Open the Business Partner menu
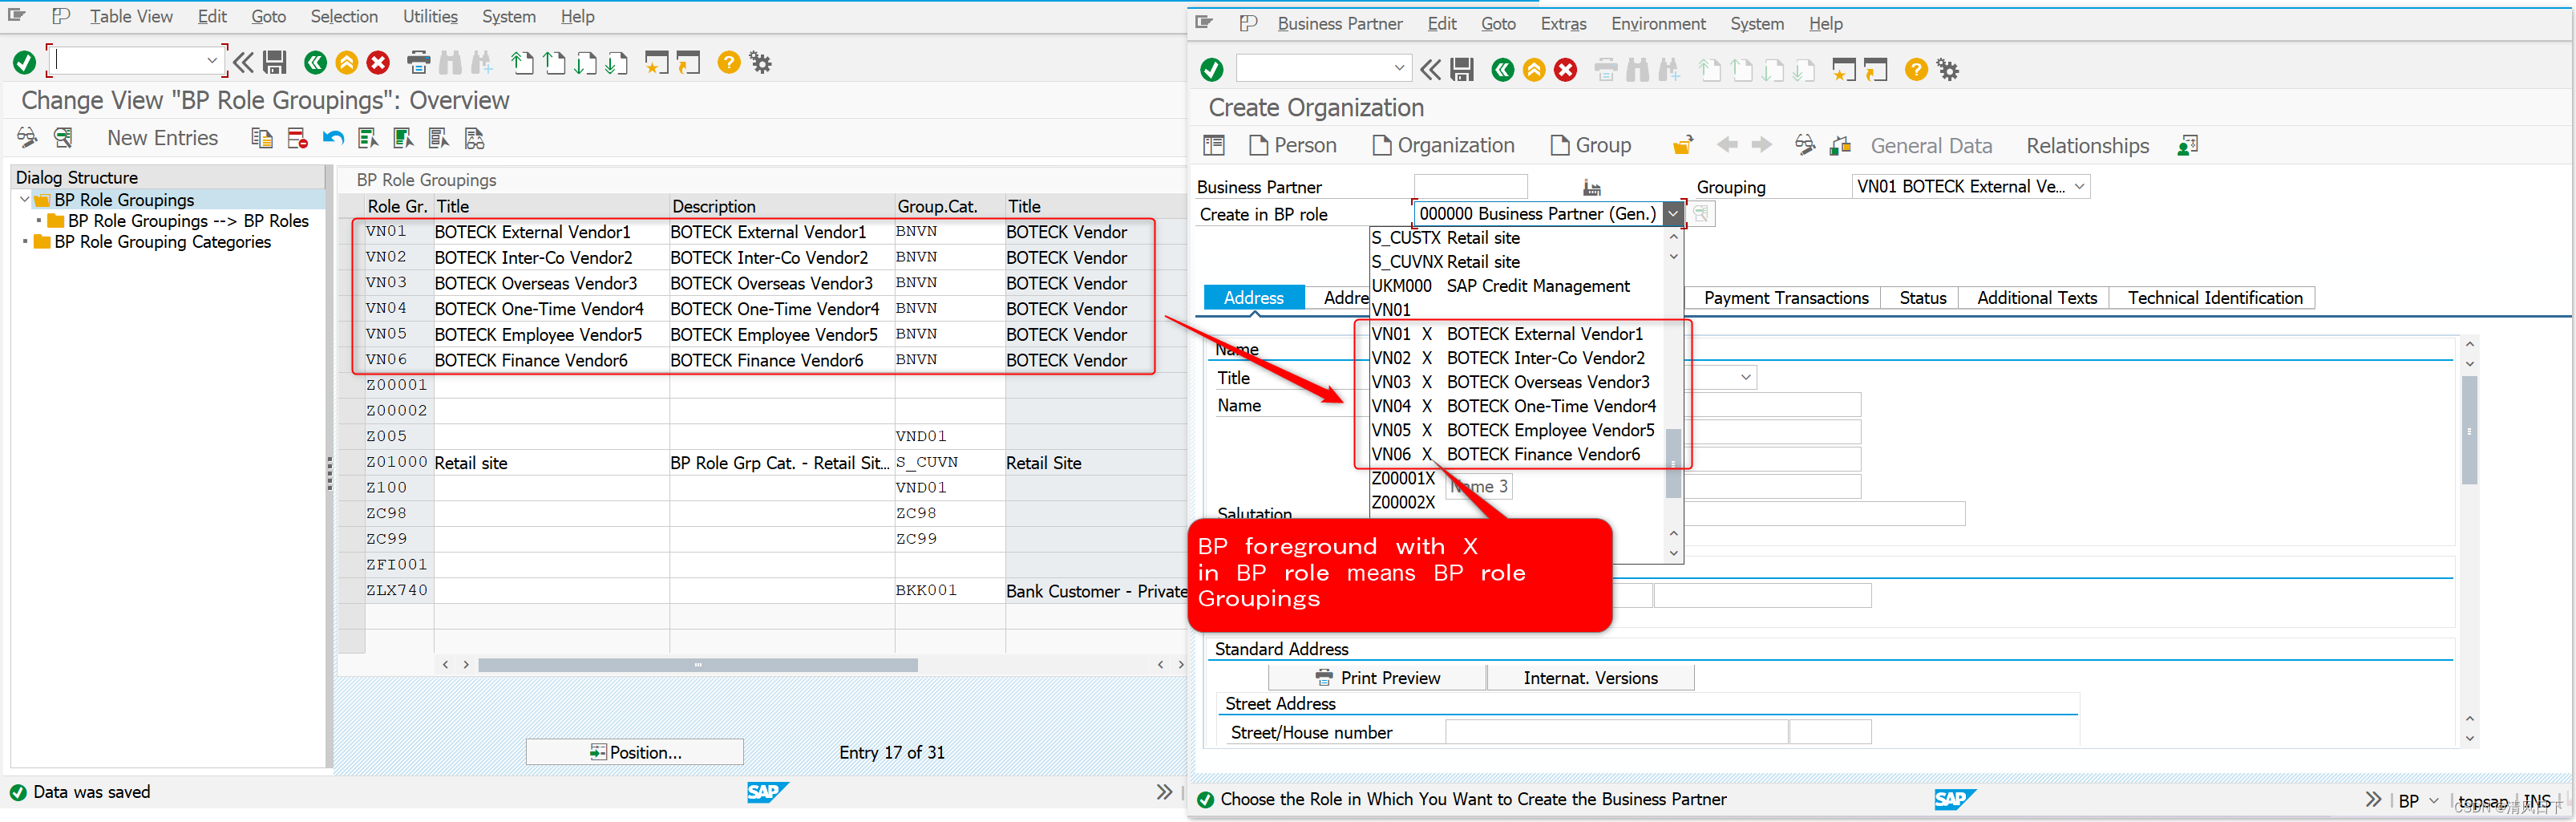Screen dimensions: 2576x822 [1339, 24]
